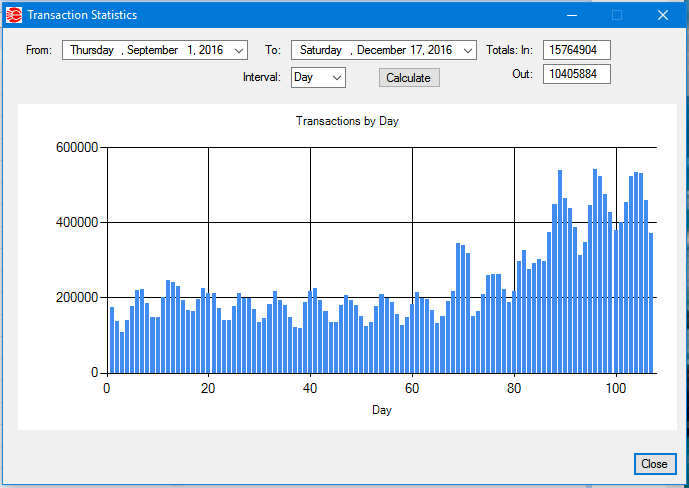Select Thursday weekday in the From date
Screen dimensions: 689x488
pyautogui.click(x=92, y=50)
